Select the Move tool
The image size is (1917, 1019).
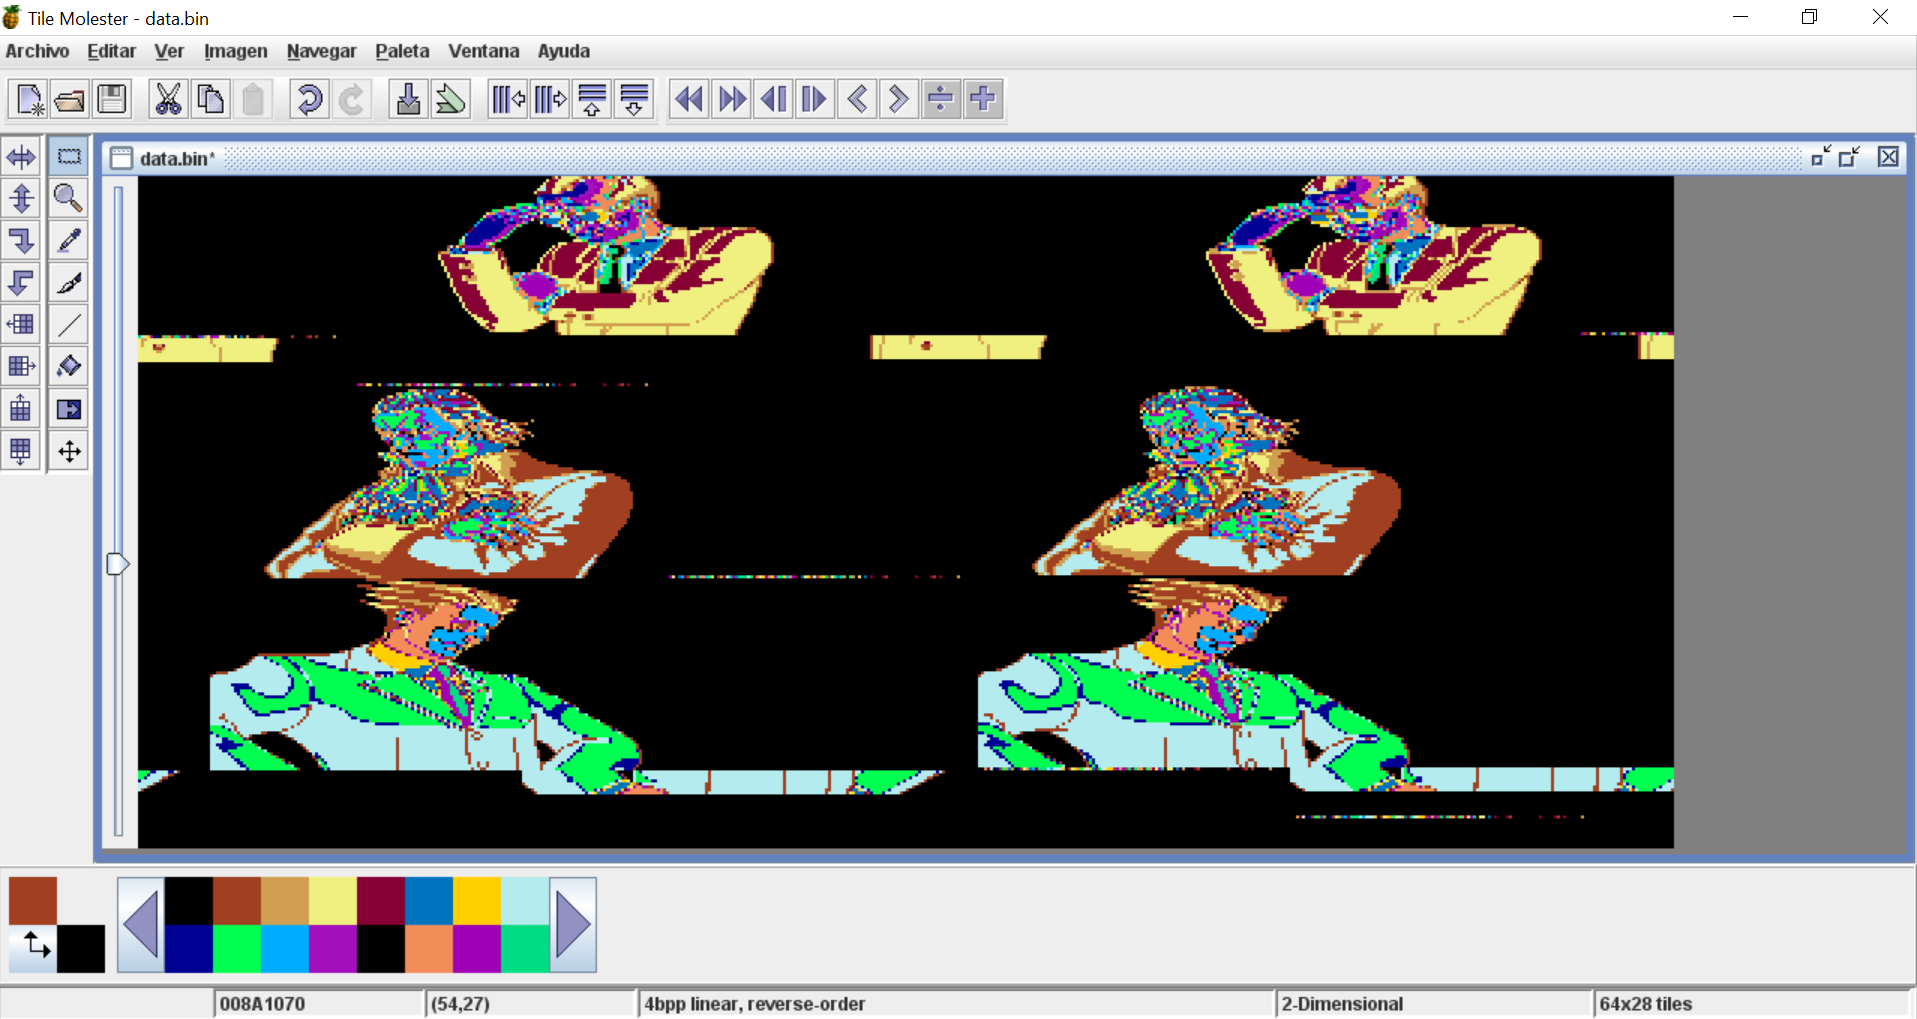click(x=69, y=451)
